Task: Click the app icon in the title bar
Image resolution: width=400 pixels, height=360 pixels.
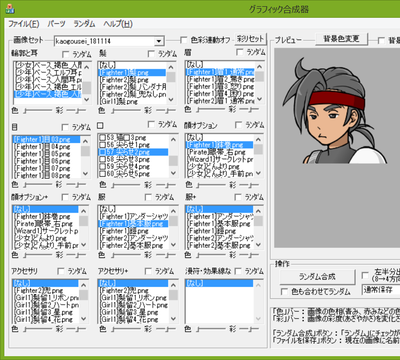Action: (10, 8)
